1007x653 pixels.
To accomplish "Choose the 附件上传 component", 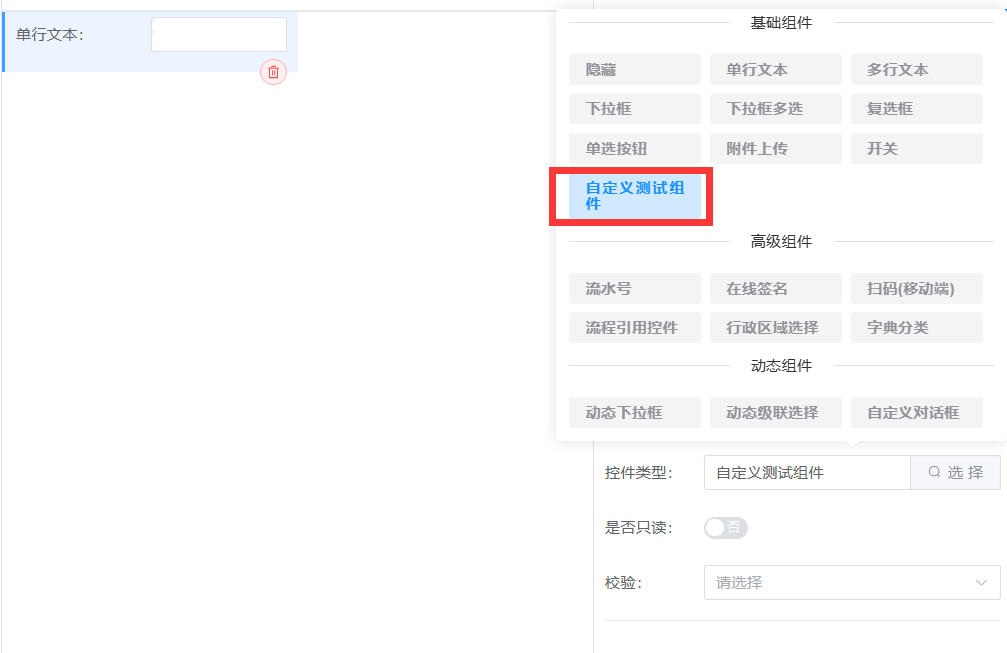I will click(x=776, y=148).
